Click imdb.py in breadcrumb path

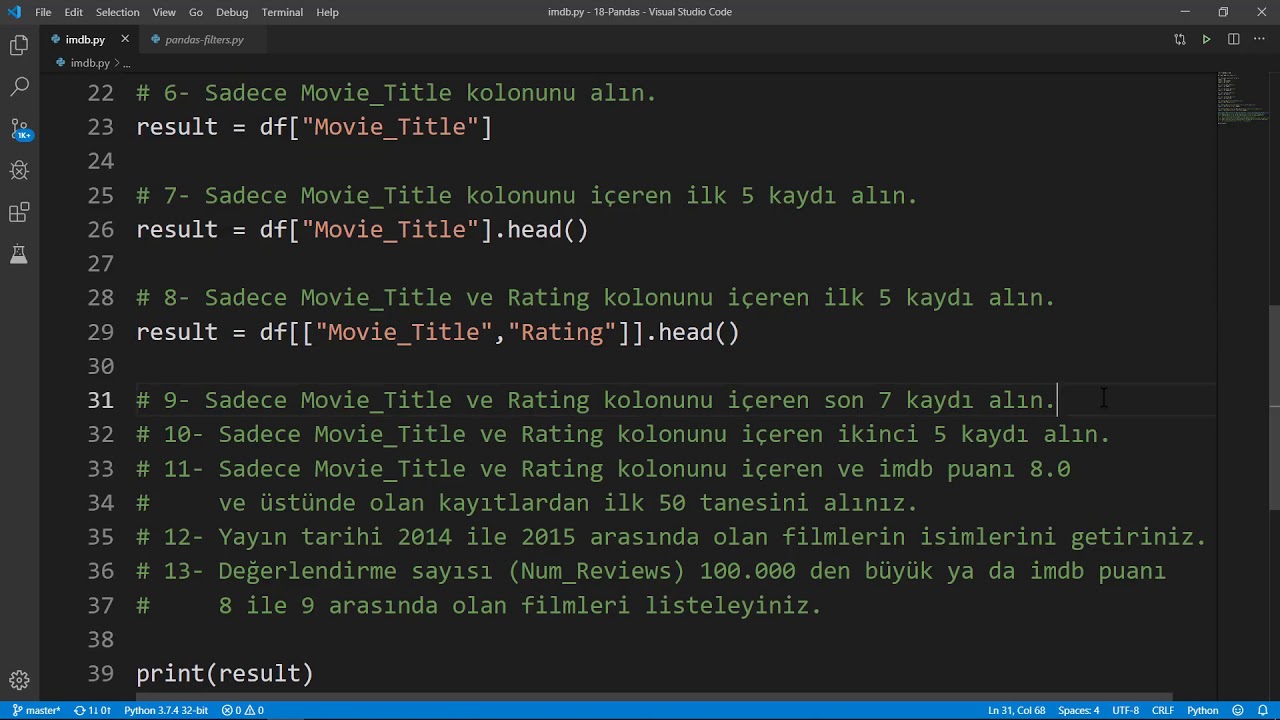pyautogui.click(x=90, y=63)
